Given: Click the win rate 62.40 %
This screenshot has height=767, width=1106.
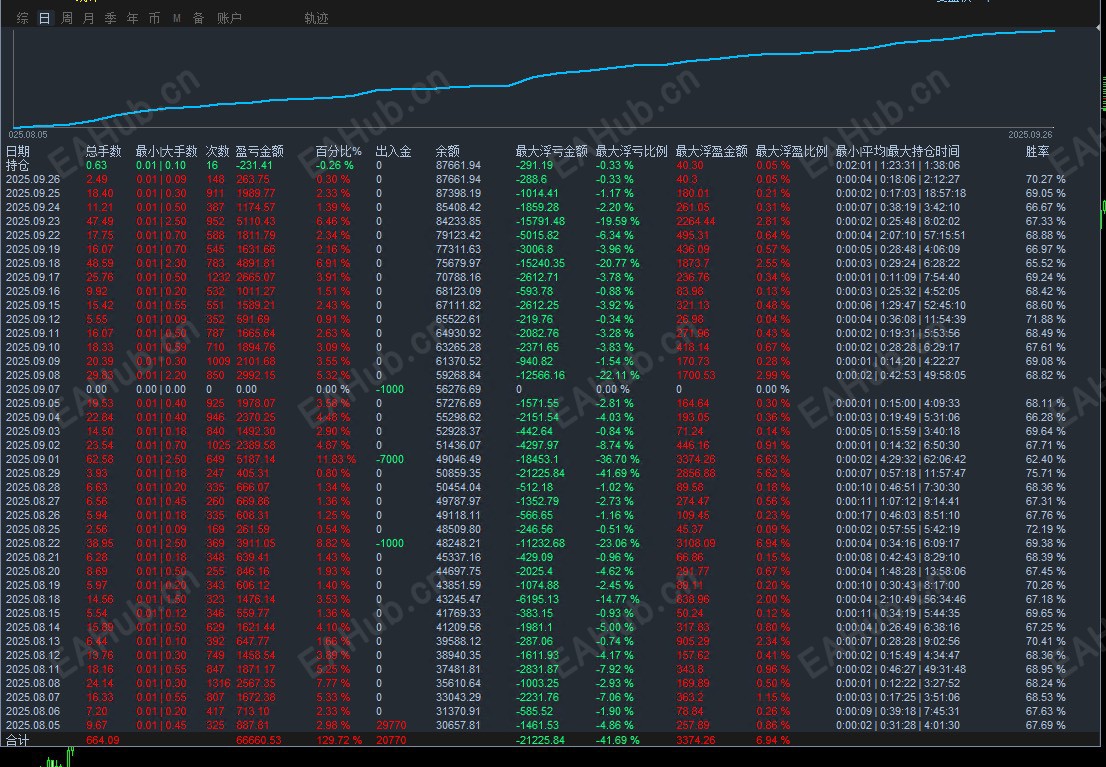Looking at the screenshot, I should pos(1045,459).
